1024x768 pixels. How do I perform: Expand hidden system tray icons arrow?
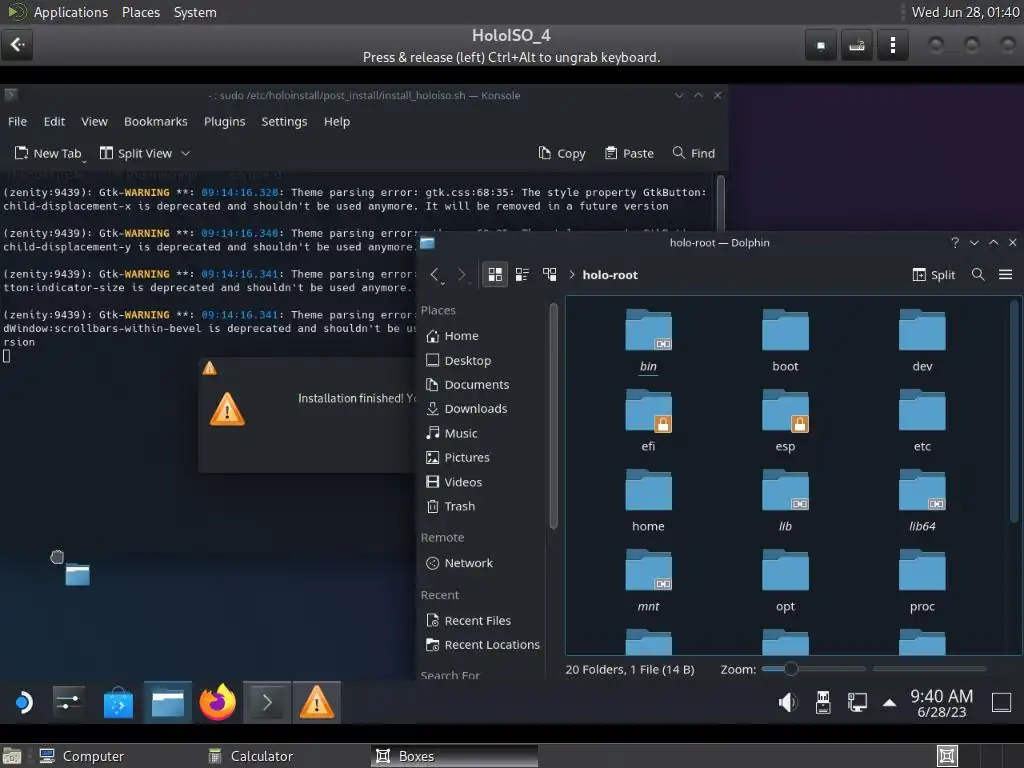point(889,703)
